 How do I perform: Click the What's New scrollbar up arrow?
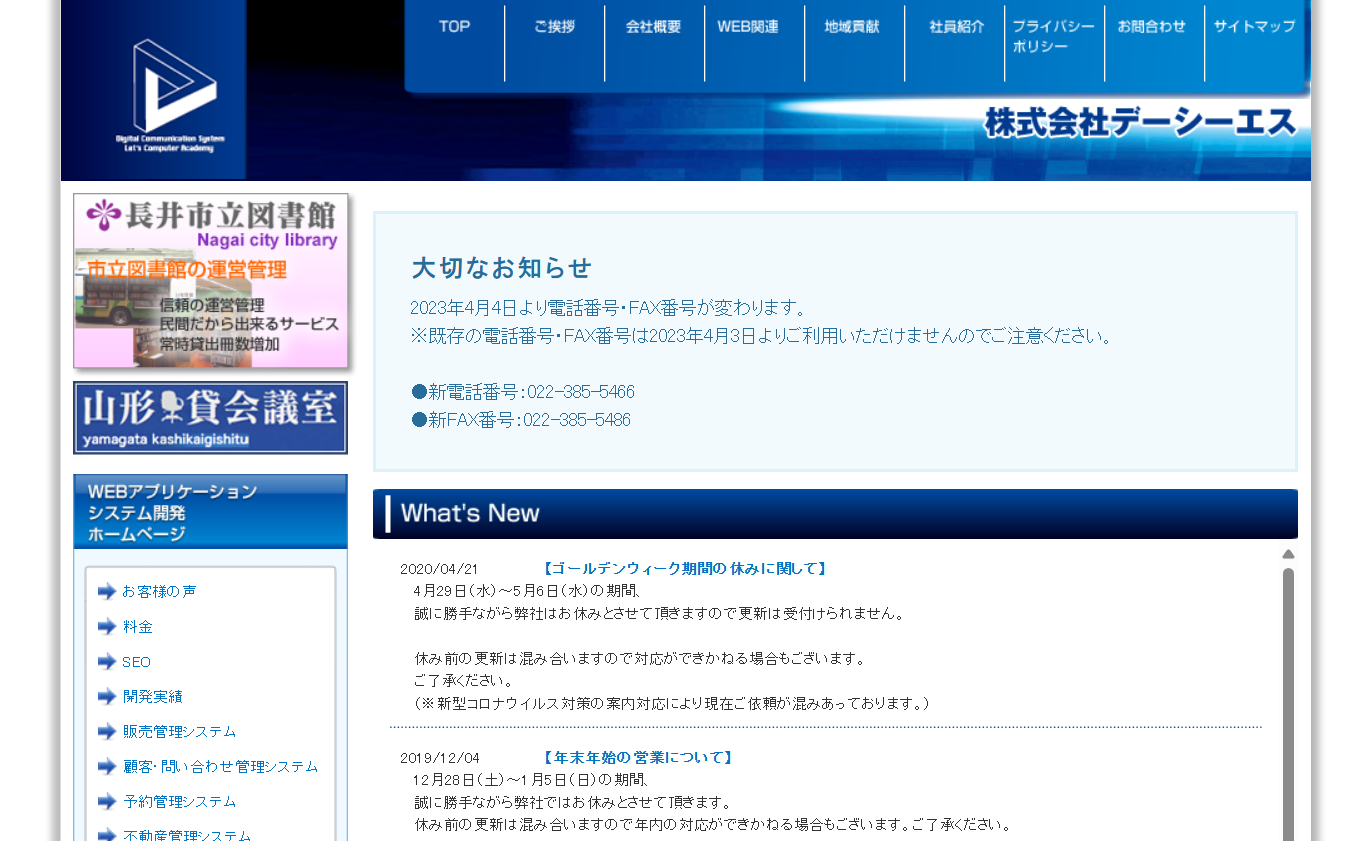tap(1288, 554)
